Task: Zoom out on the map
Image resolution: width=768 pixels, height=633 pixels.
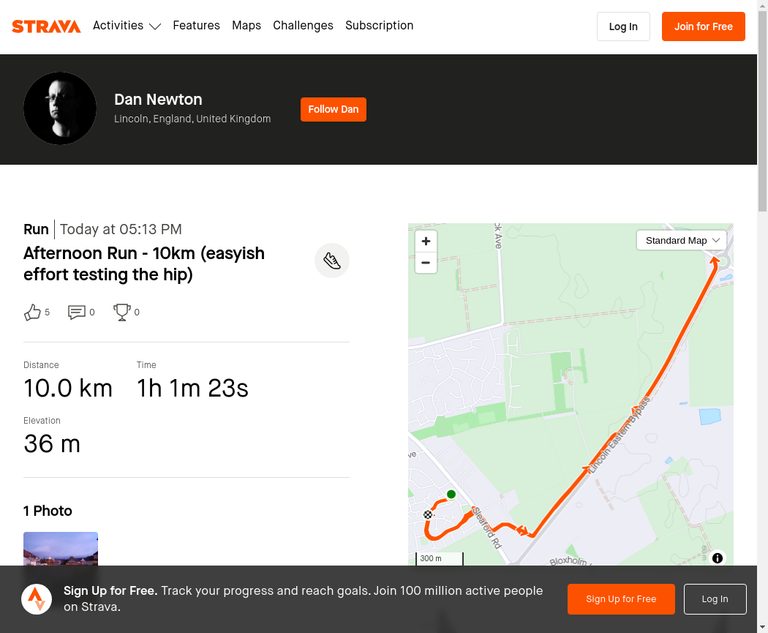Action: pos(426,263)
